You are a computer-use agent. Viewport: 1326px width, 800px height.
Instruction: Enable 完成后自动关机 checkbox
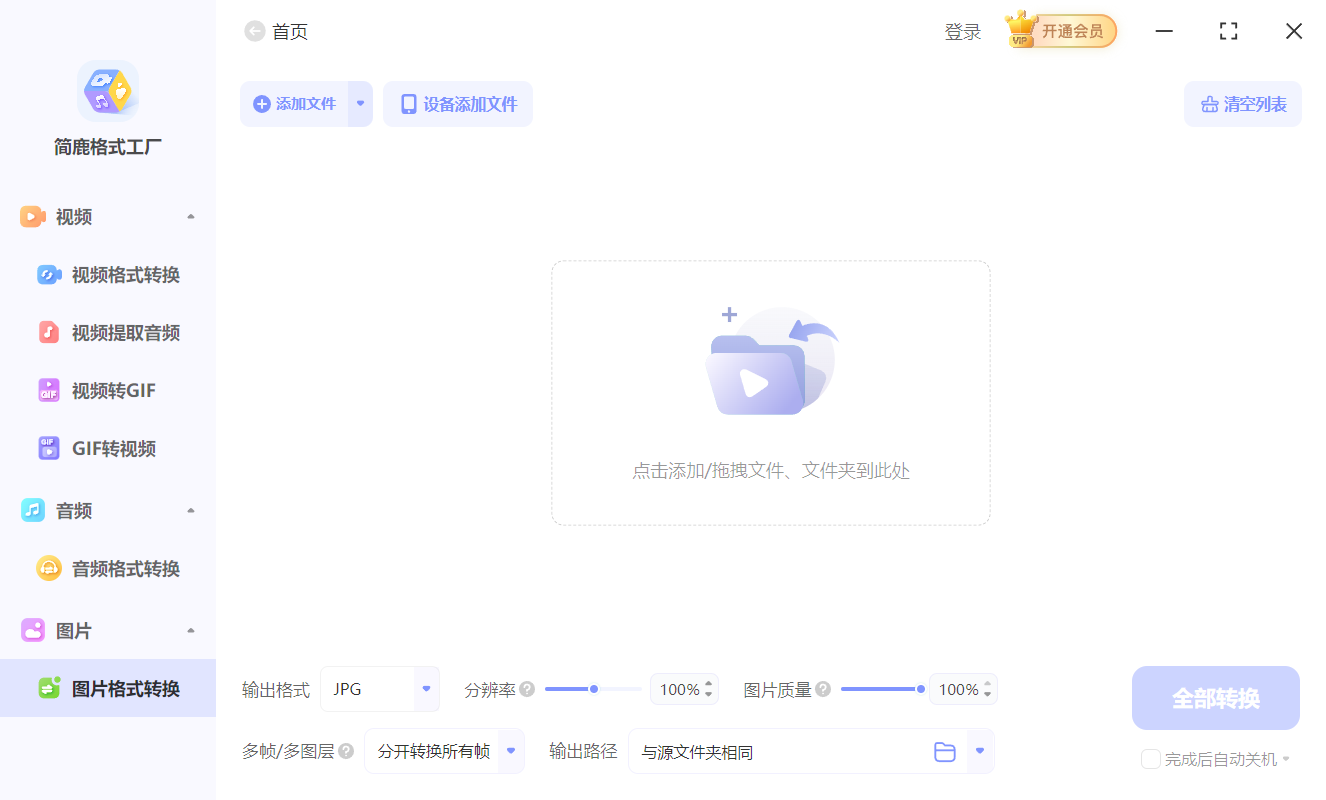[1150, 759]
